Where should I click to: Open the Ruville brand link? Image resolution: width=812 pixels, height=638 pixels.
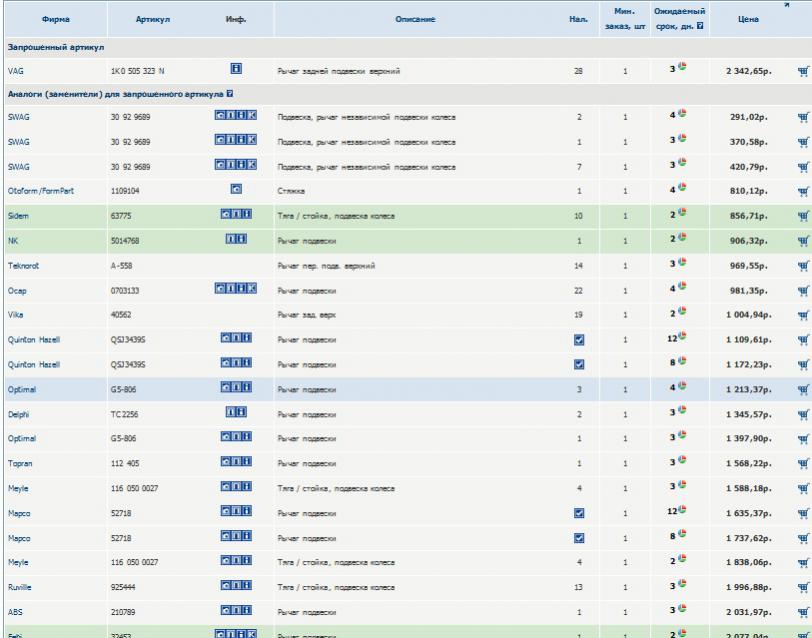point(20,587)
